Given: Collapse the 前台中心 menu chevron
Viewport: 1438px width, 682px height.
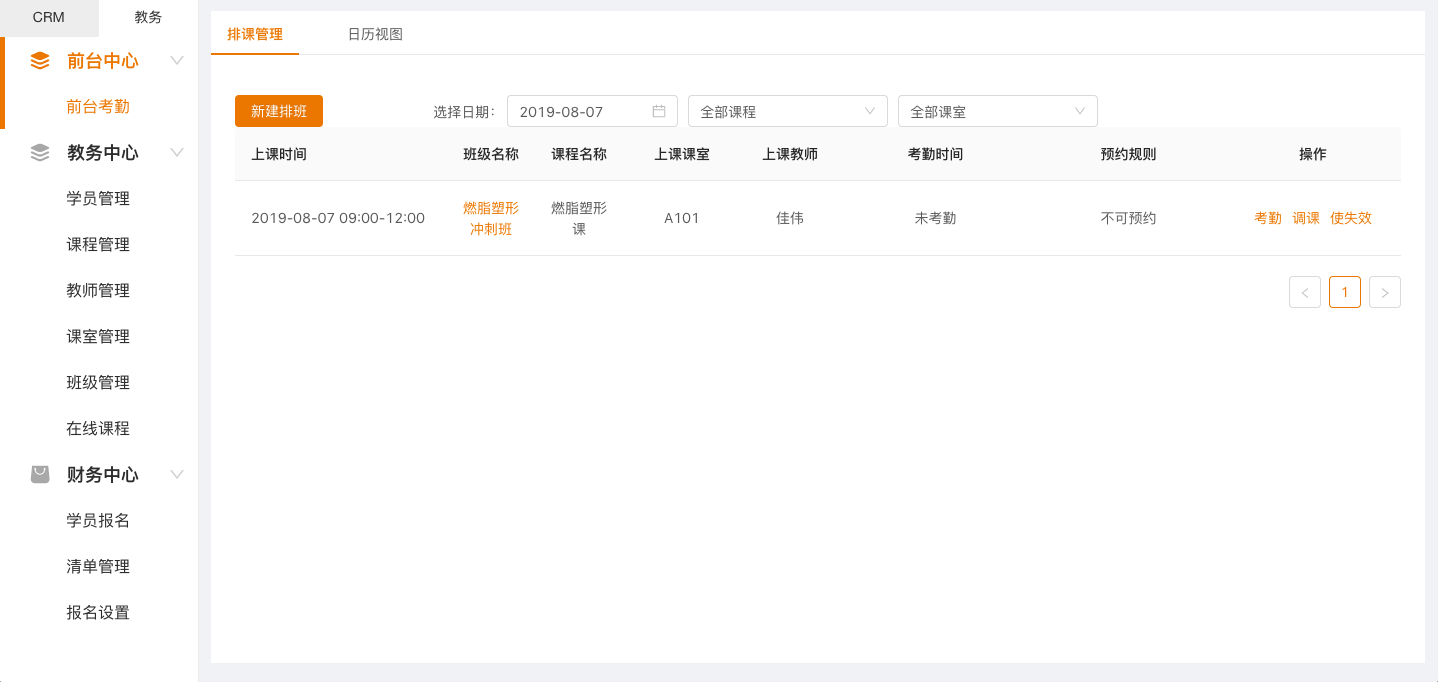Looking at the screenshot, I should [177, 61].
